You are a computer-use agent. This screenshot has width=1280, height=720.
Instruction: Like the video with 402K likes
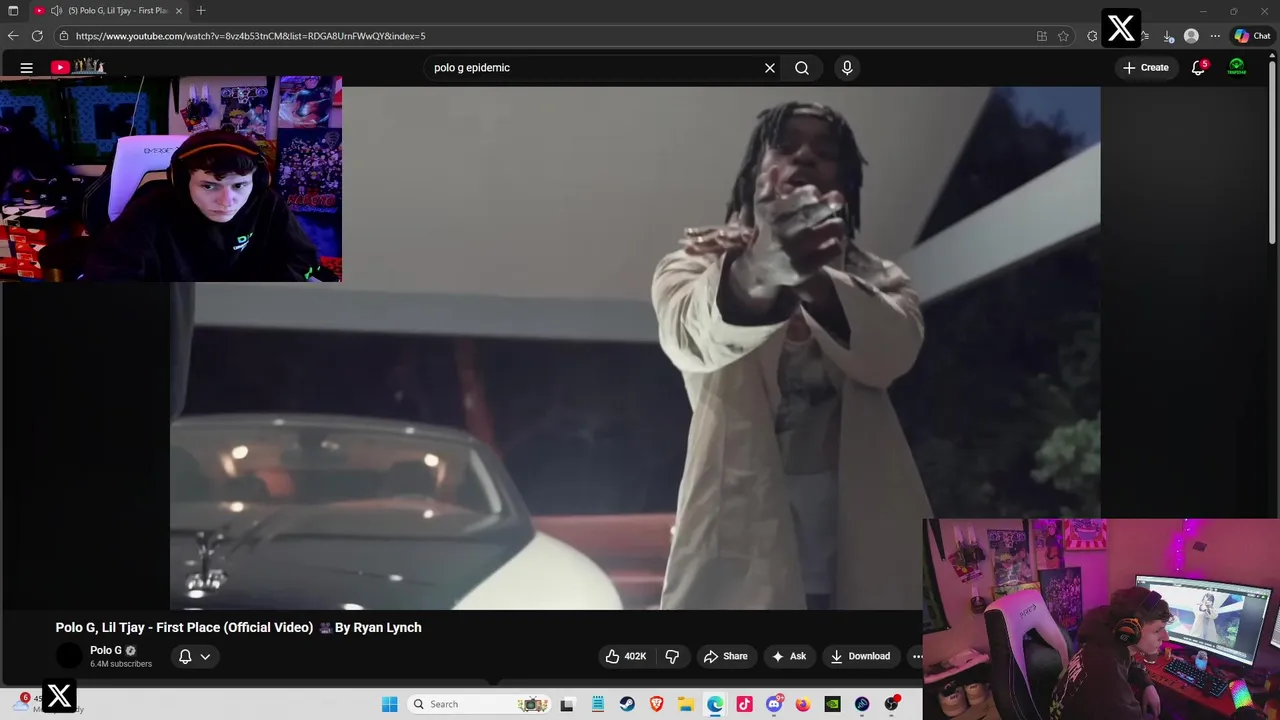626,656
